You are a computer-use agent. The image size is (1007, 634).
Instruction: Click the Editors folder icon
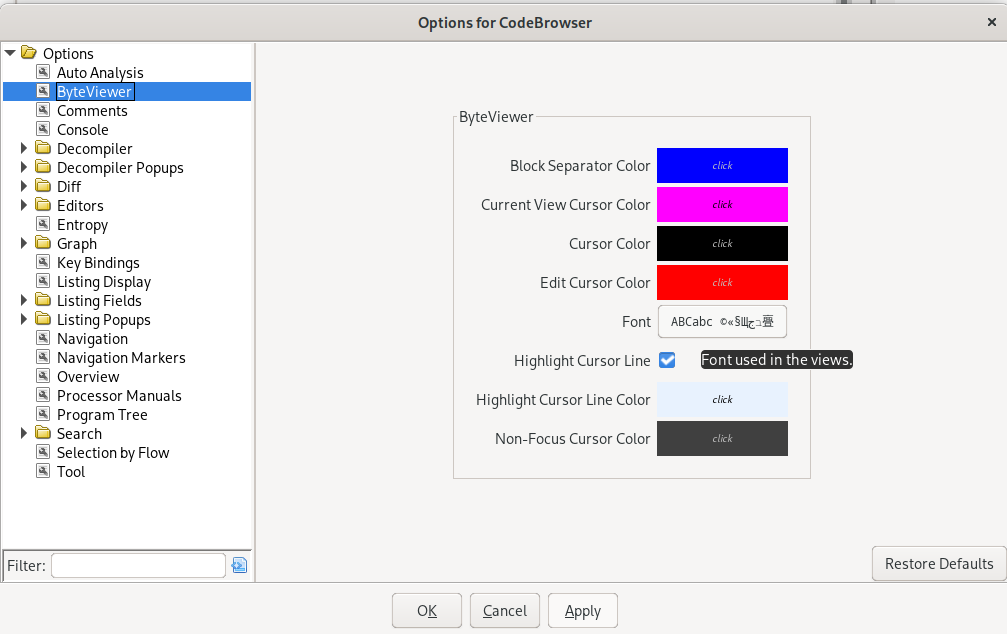pos(43,205)
